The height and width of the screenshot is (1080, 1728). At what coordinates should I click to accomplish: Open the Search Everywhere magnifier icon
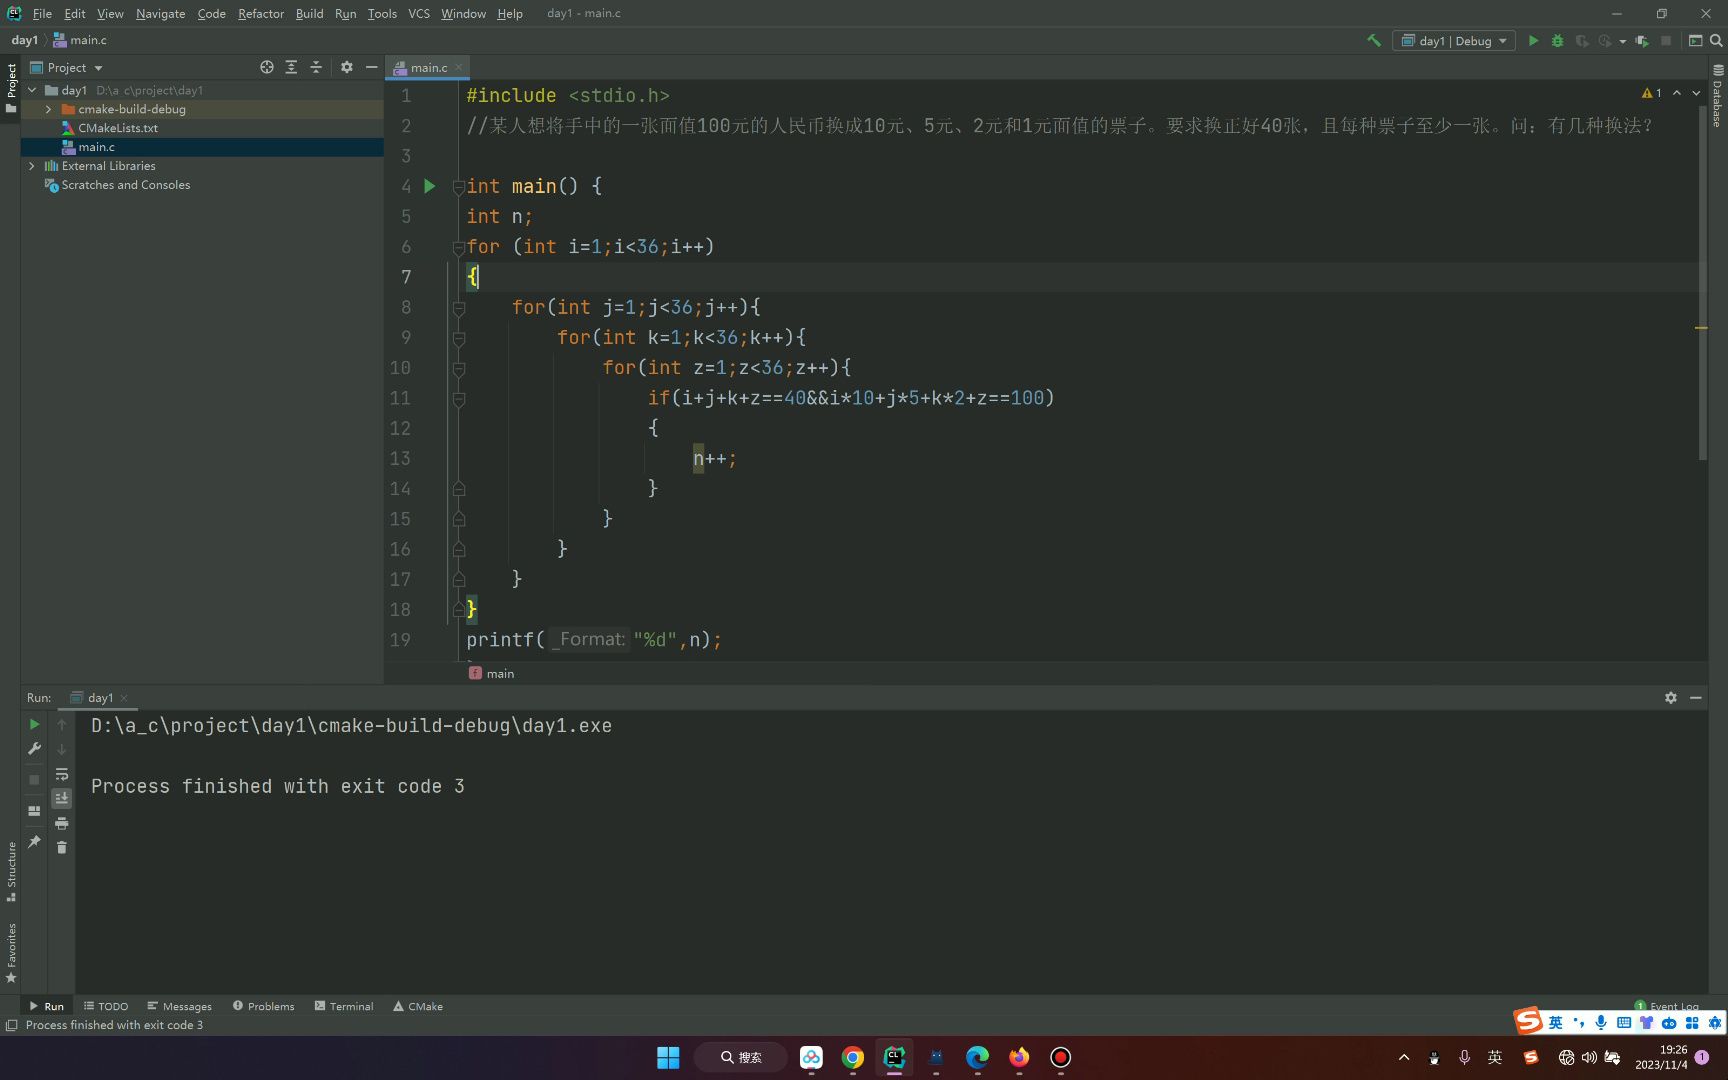pos(1716,41)
